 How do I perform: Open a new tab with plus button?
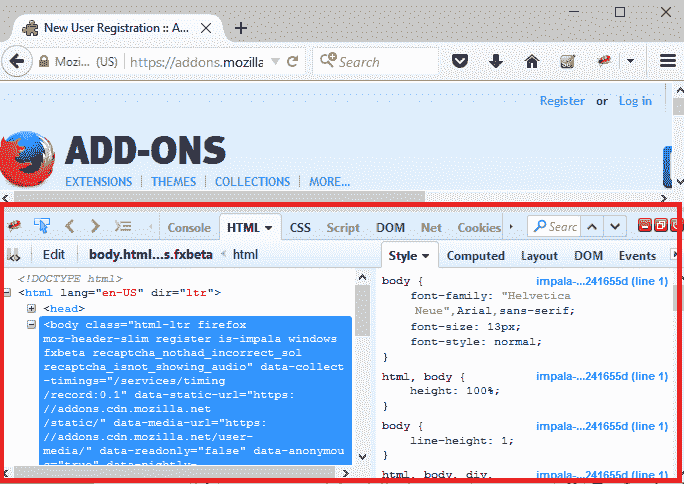pos(241,28)
